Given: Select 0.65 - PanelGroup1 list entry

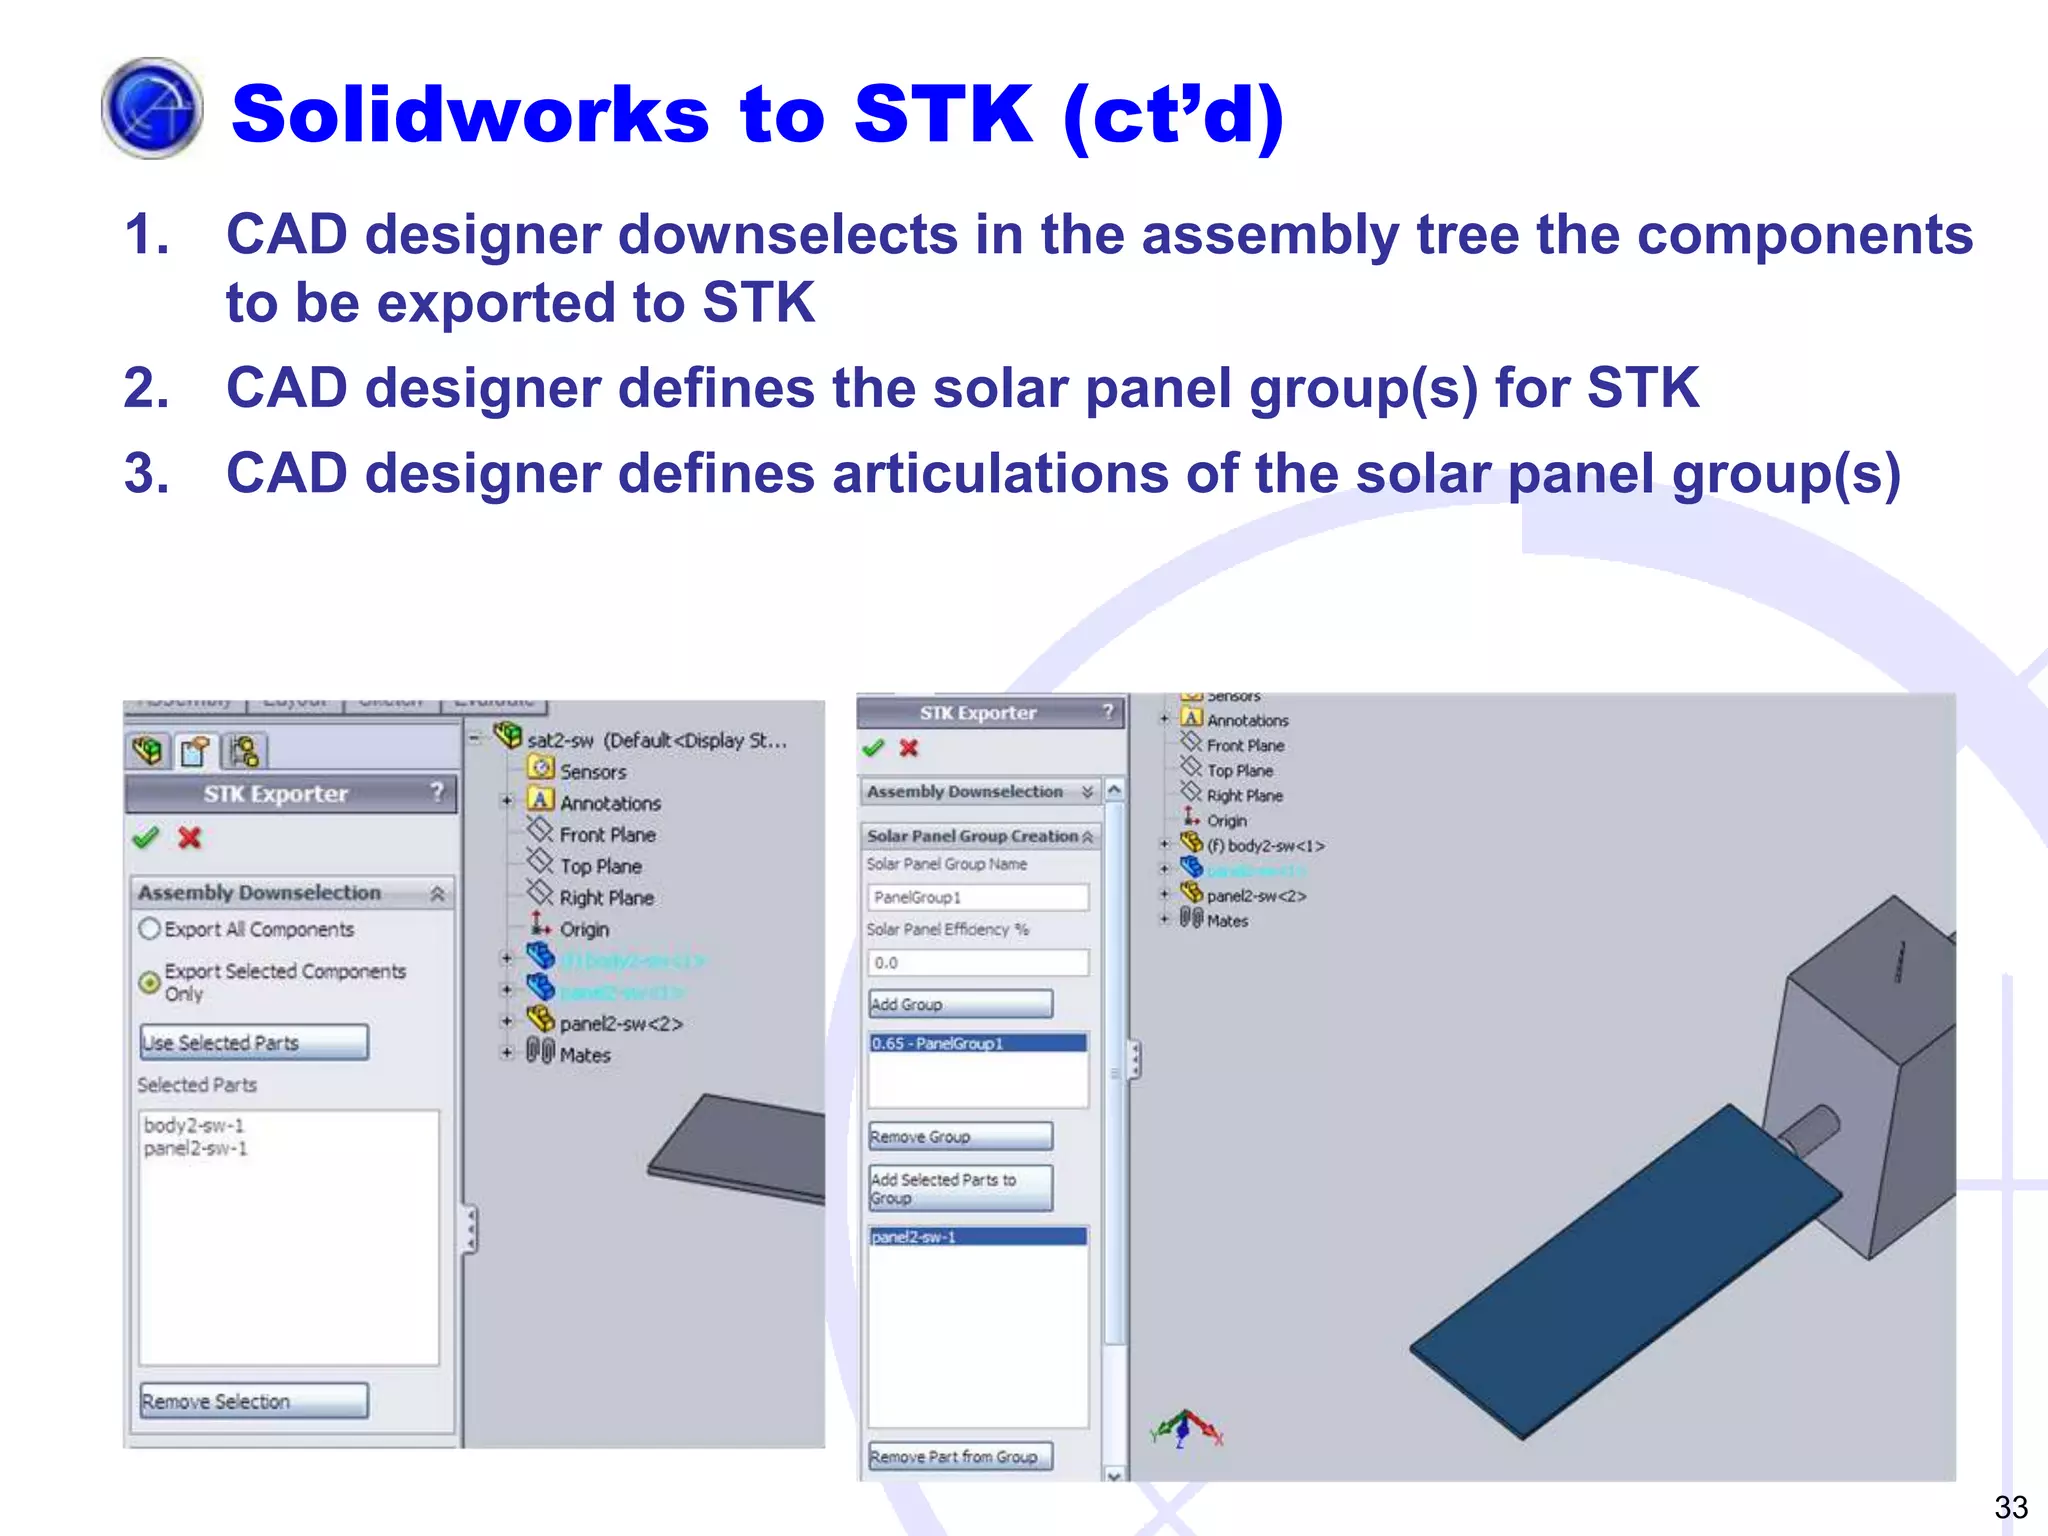Looking at the screenshot, I should pyautogui.click(x=978, y=1043).
